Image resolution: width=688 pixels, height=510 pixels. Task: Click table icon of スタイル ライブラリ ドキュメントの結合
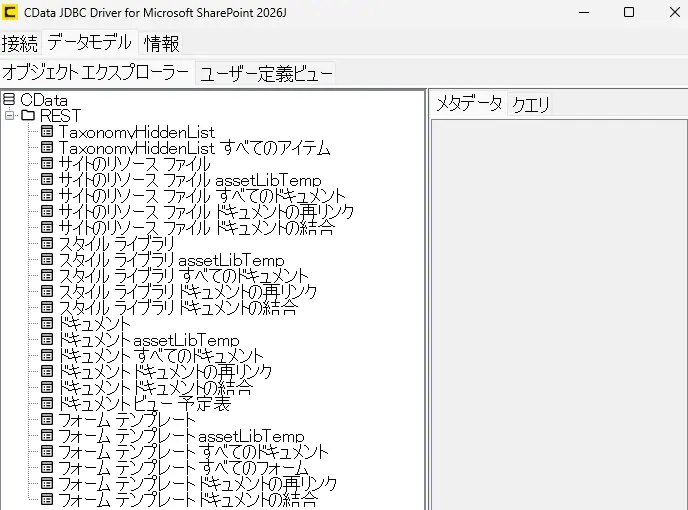(47, 307)
